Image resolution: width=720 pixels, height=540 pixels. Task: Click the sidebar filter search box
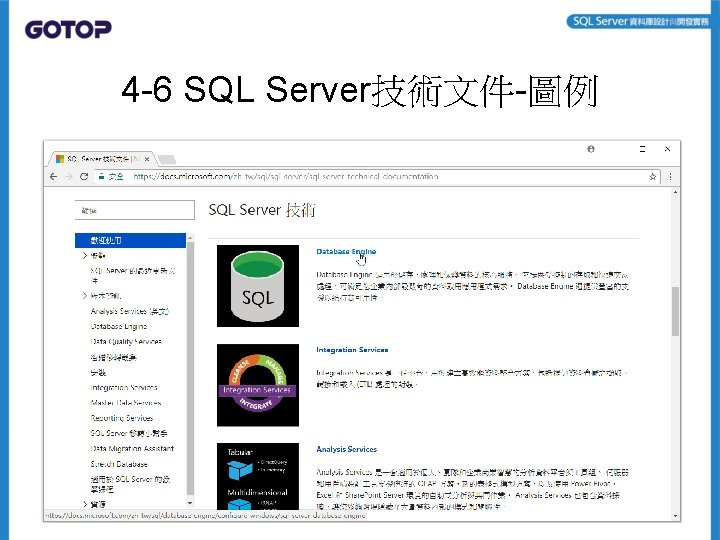tap(135, 210)
